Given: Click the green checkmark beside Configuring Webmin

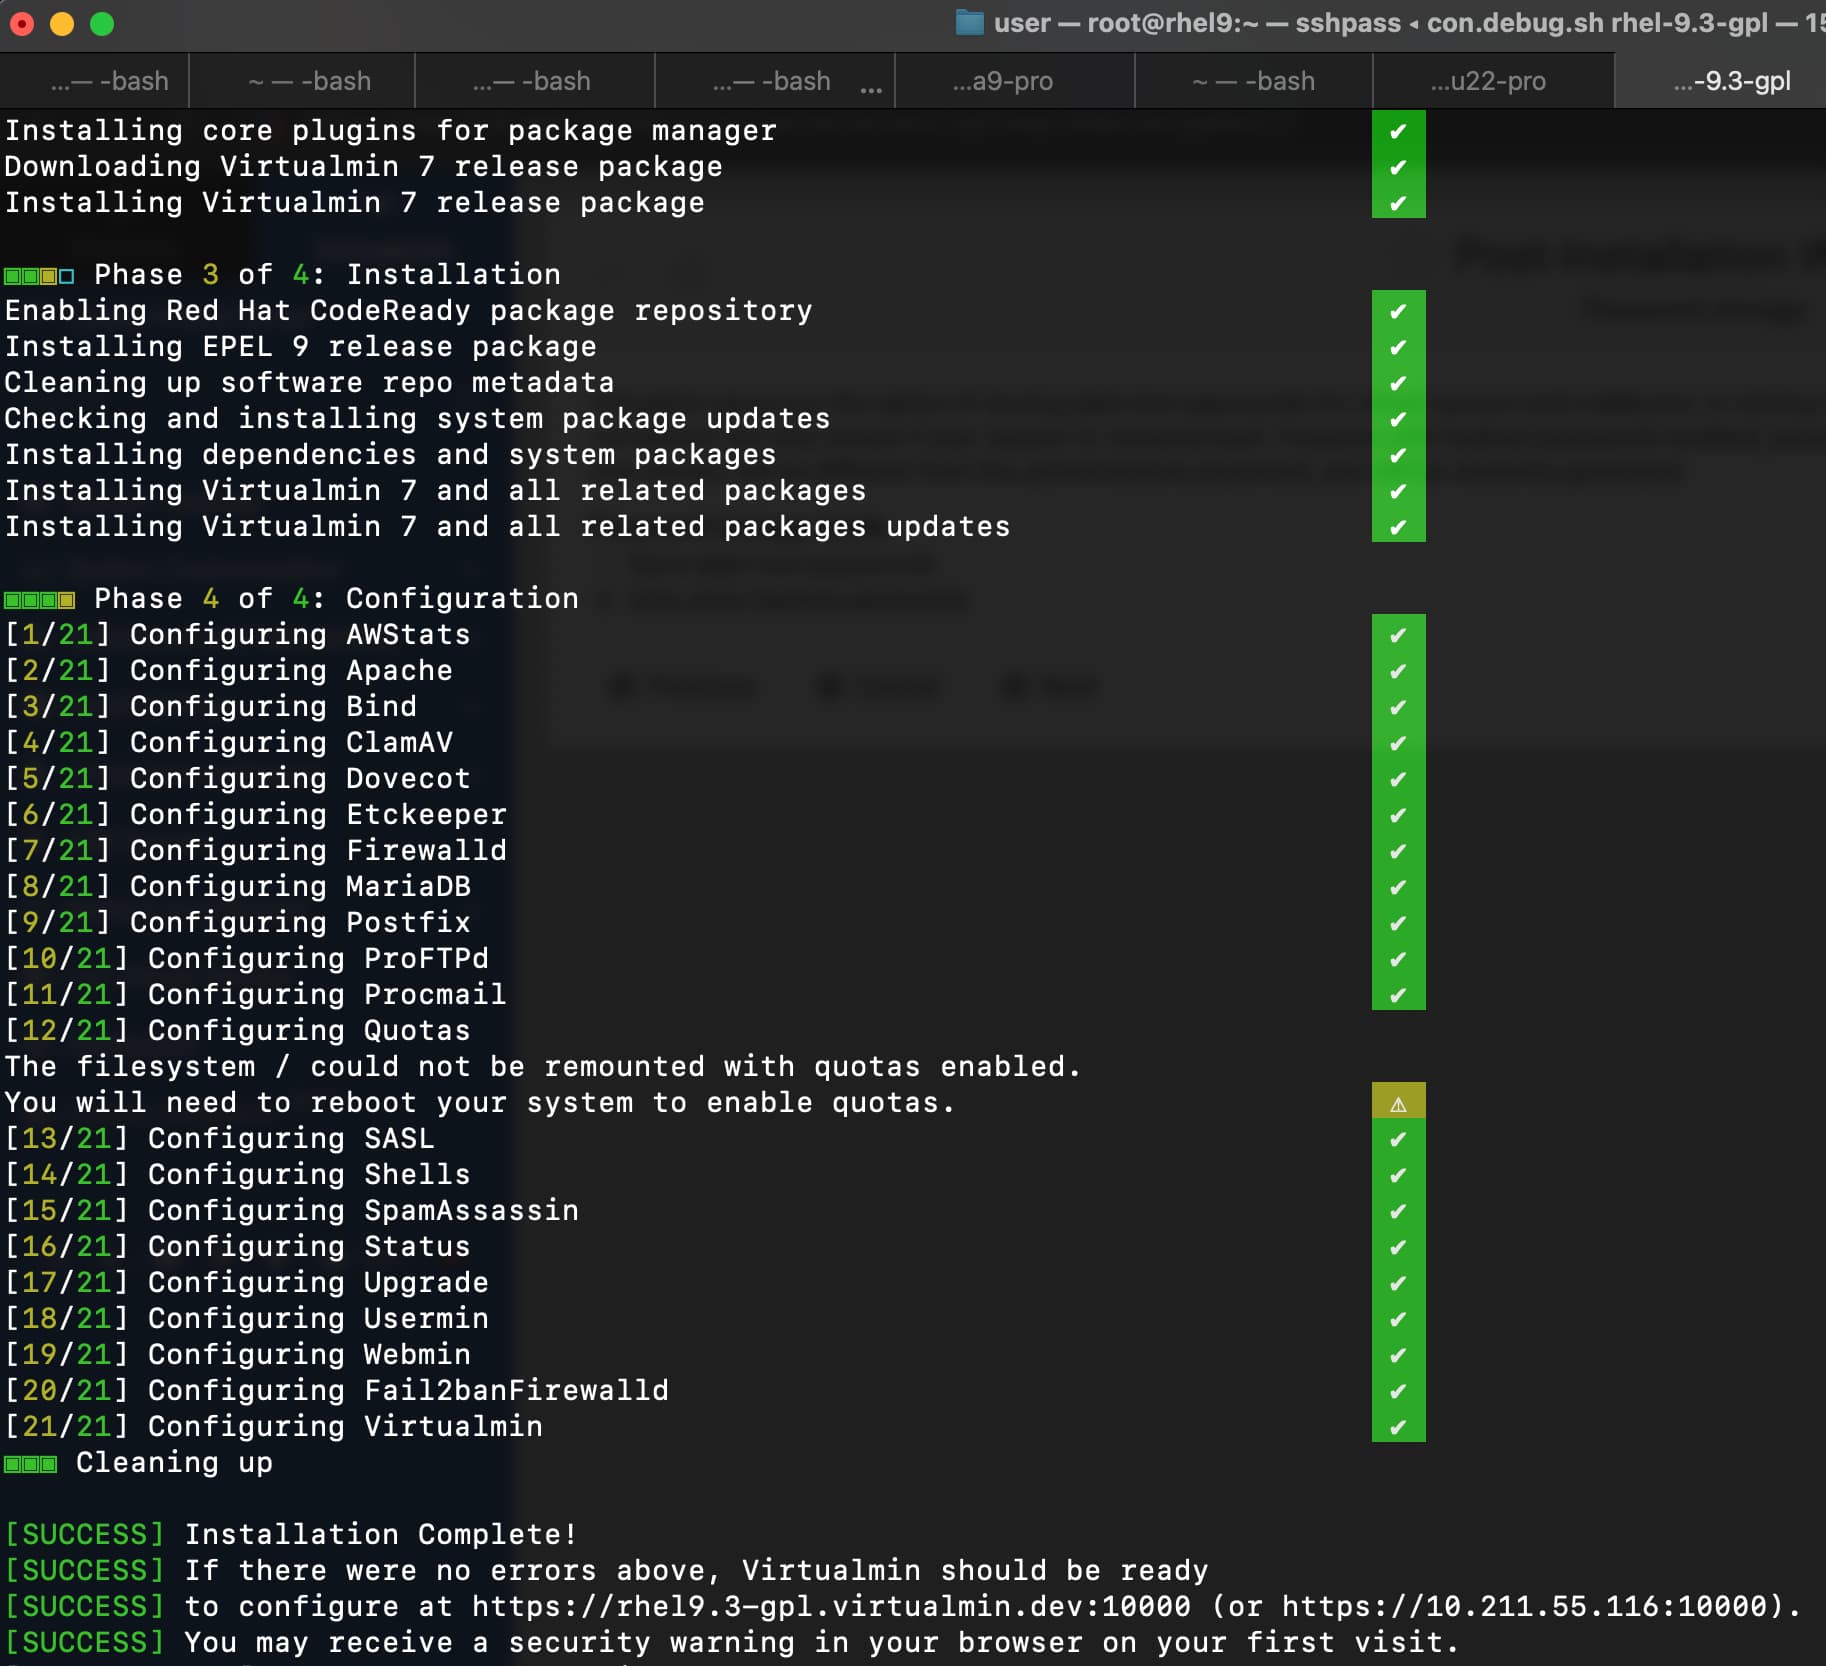Looking at the screenshot, I should 1398,1354.
